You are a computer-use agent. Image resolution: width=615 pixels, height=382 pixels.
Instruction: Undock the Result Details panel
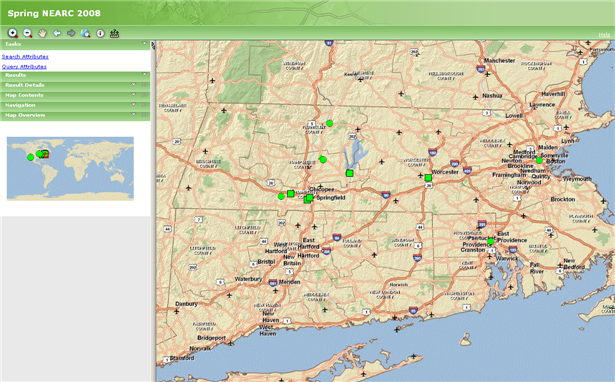144,85
